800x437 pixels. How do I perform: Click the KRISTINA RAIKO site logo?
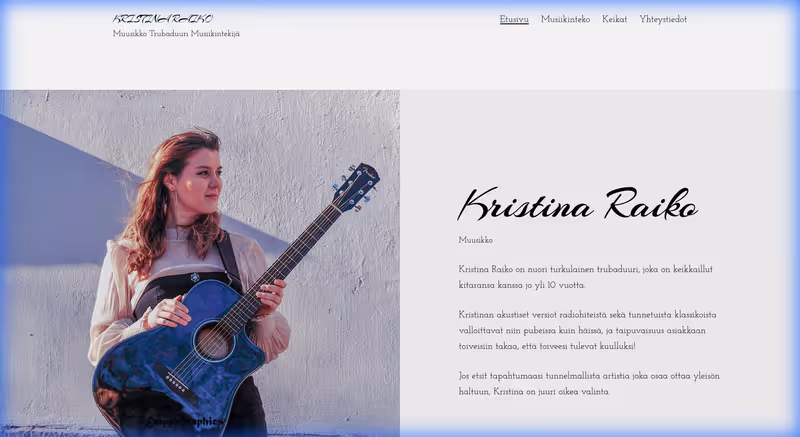coord(162,18)
